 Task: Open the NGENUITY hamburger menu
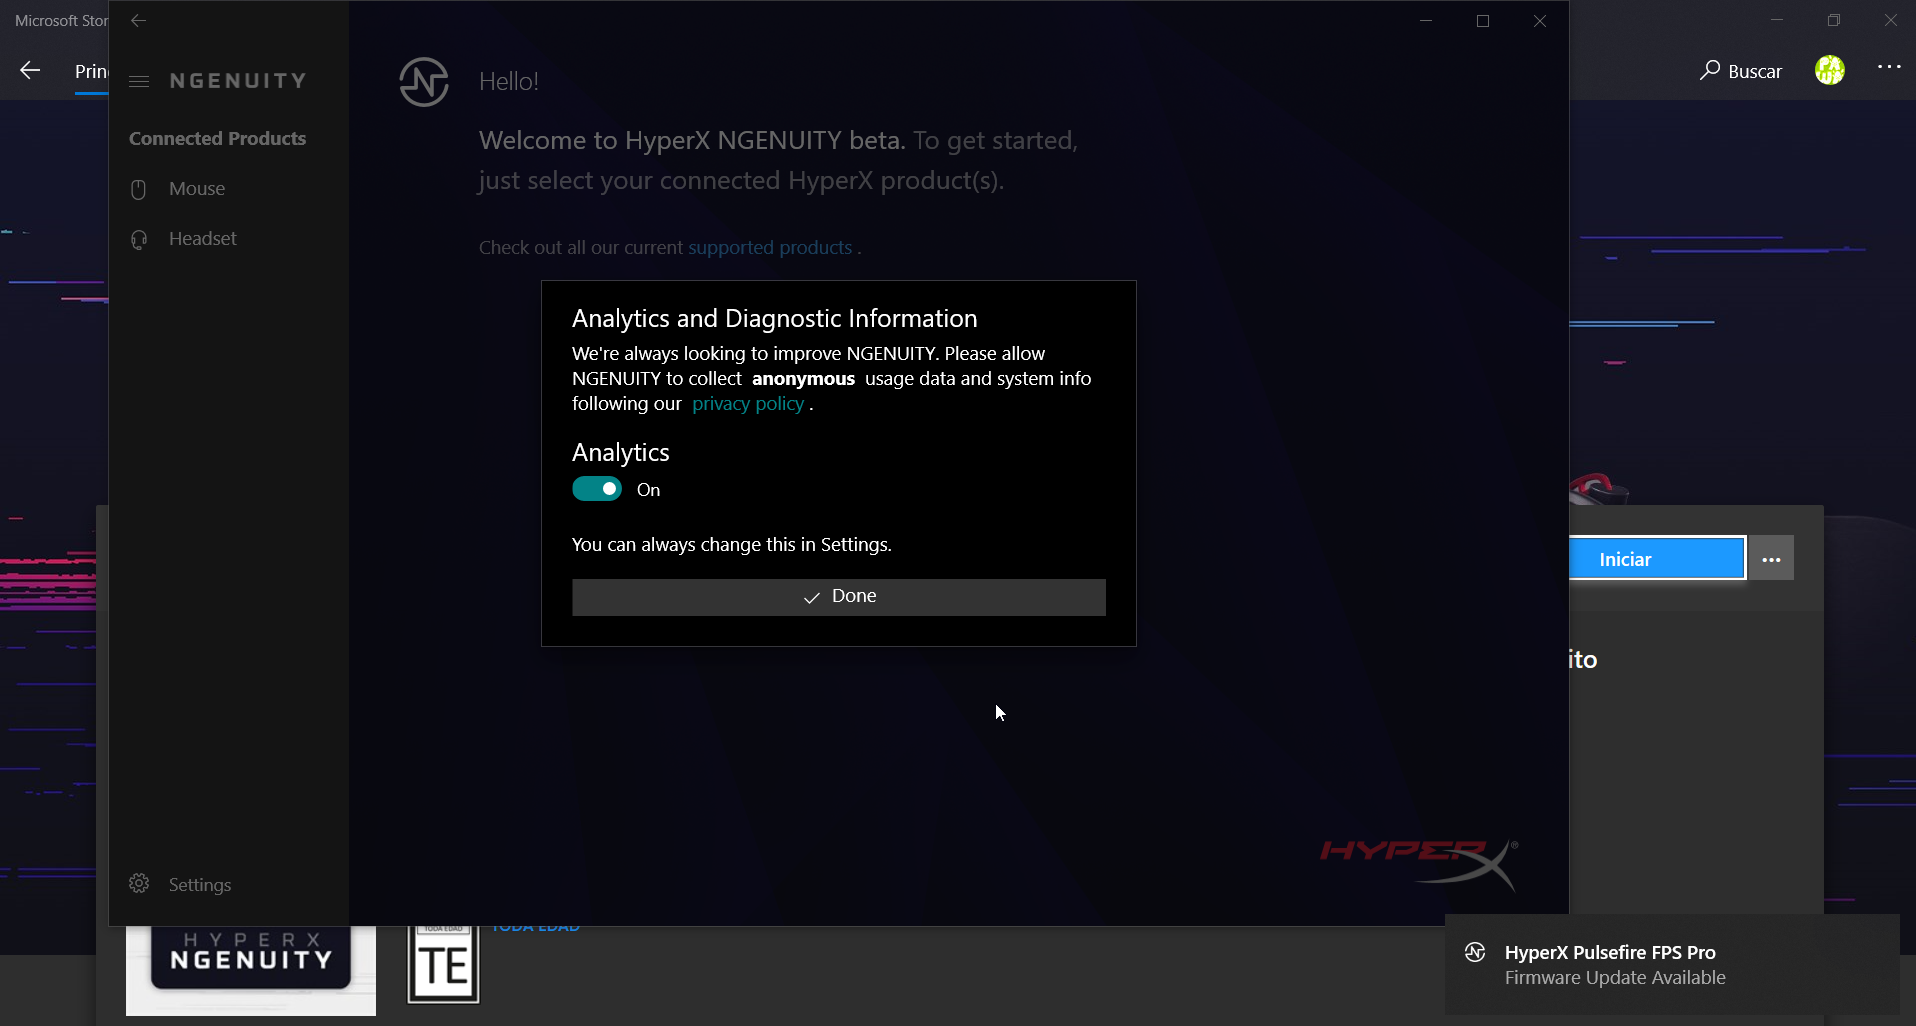click(139, 81)
